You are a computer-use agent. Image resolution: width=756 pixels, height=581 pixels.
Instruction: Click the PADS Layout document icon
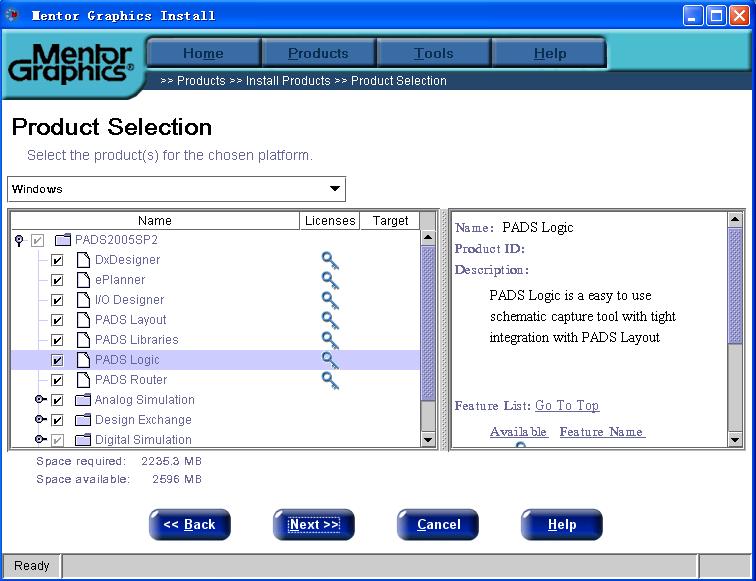[83, 320]
